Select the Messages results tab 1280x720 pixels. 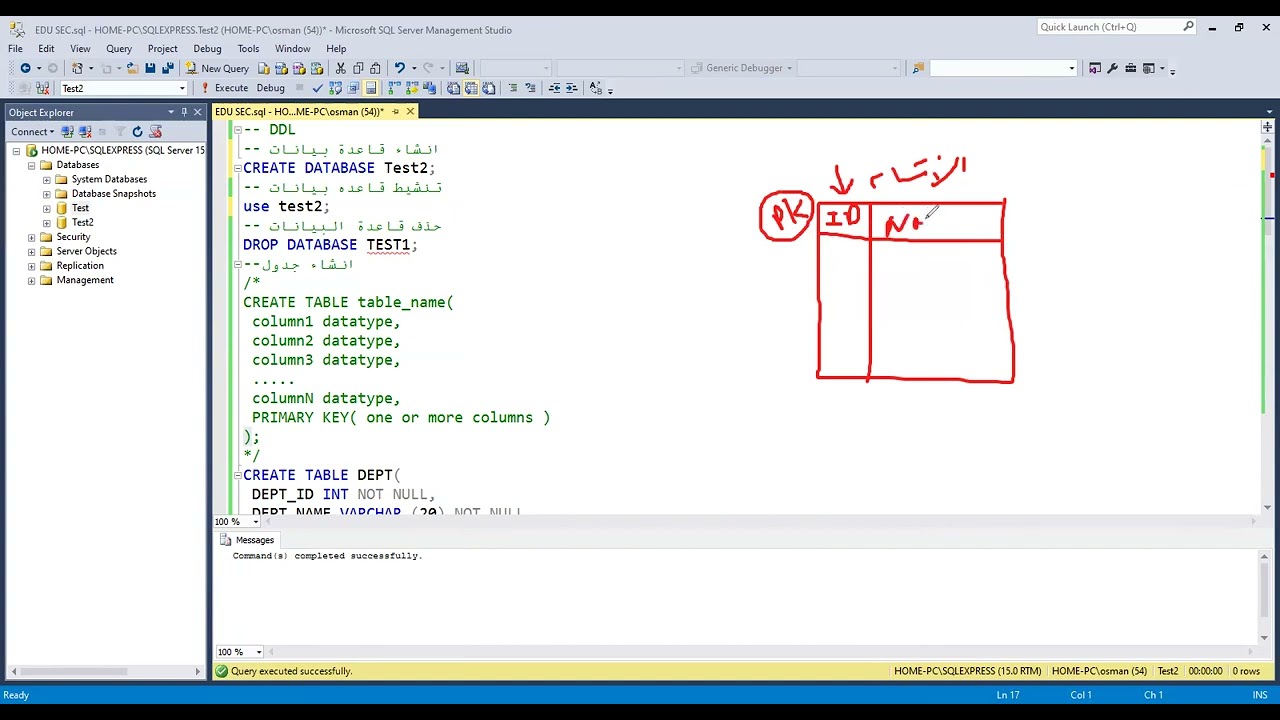(247, 540)
